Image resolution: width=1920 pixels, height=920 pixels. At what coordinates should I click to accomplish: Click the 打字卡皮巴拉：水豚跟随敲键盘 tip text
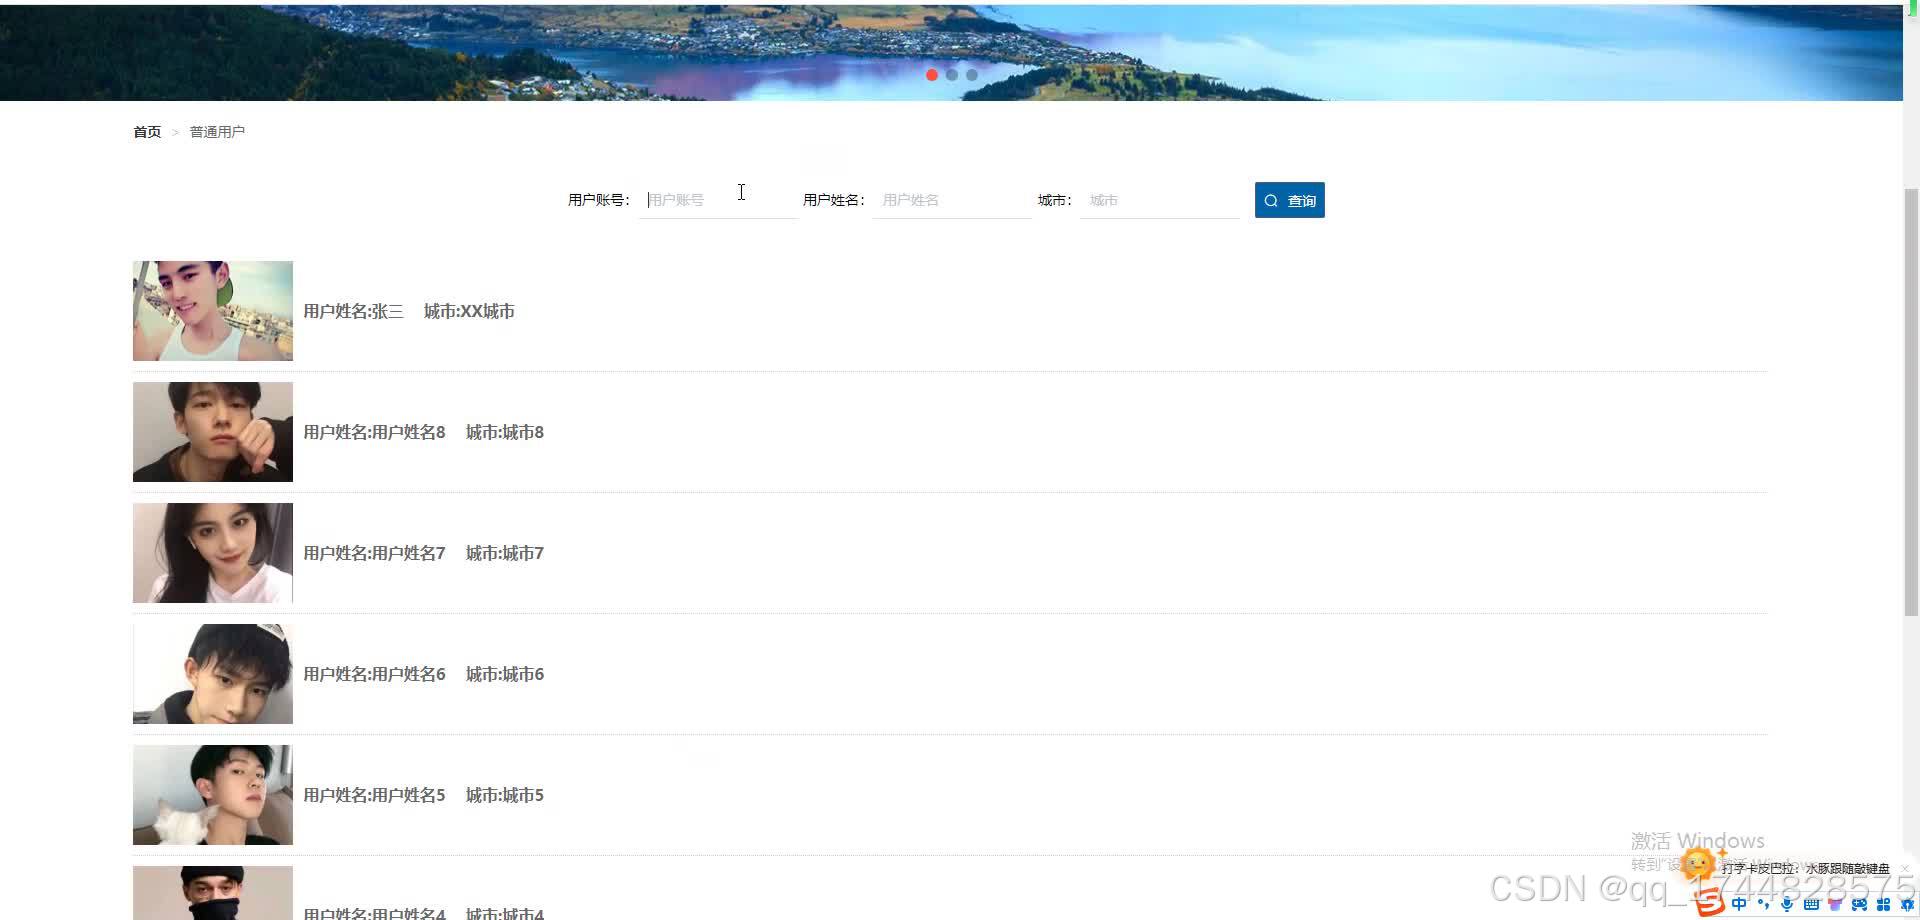coord(1806,868)
